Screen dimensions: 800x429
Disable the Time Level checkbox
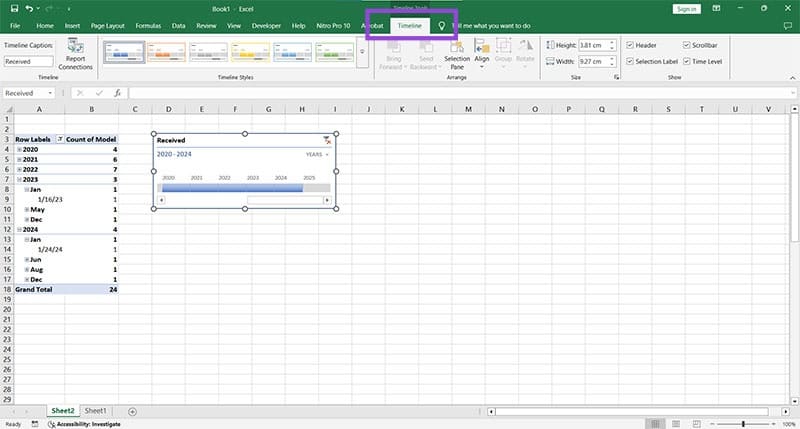coord(686,61)
